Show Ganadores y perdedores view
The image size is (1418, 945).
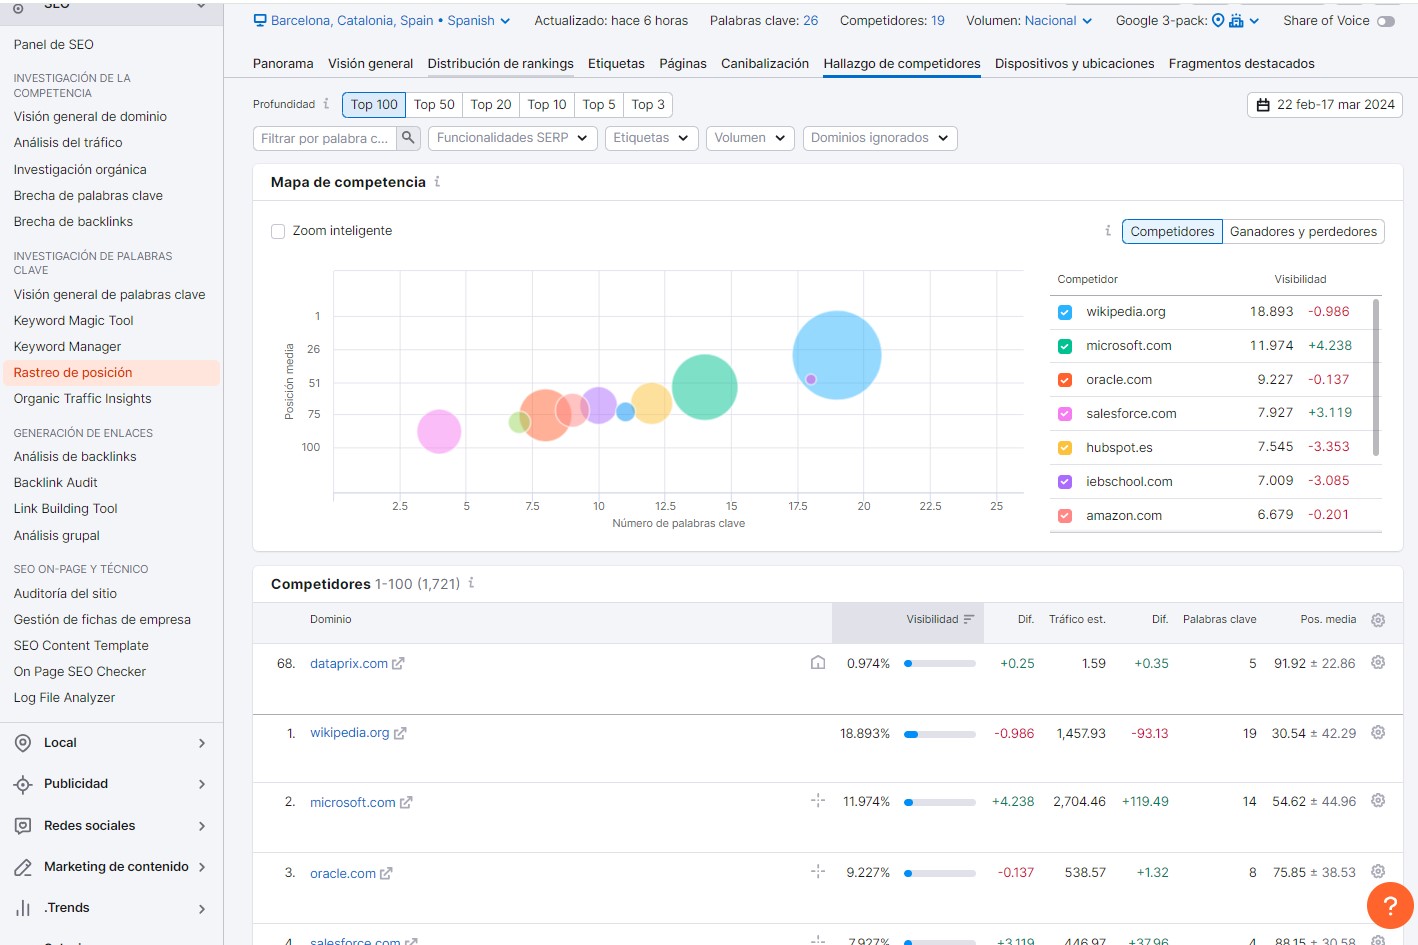(1302, 232)
